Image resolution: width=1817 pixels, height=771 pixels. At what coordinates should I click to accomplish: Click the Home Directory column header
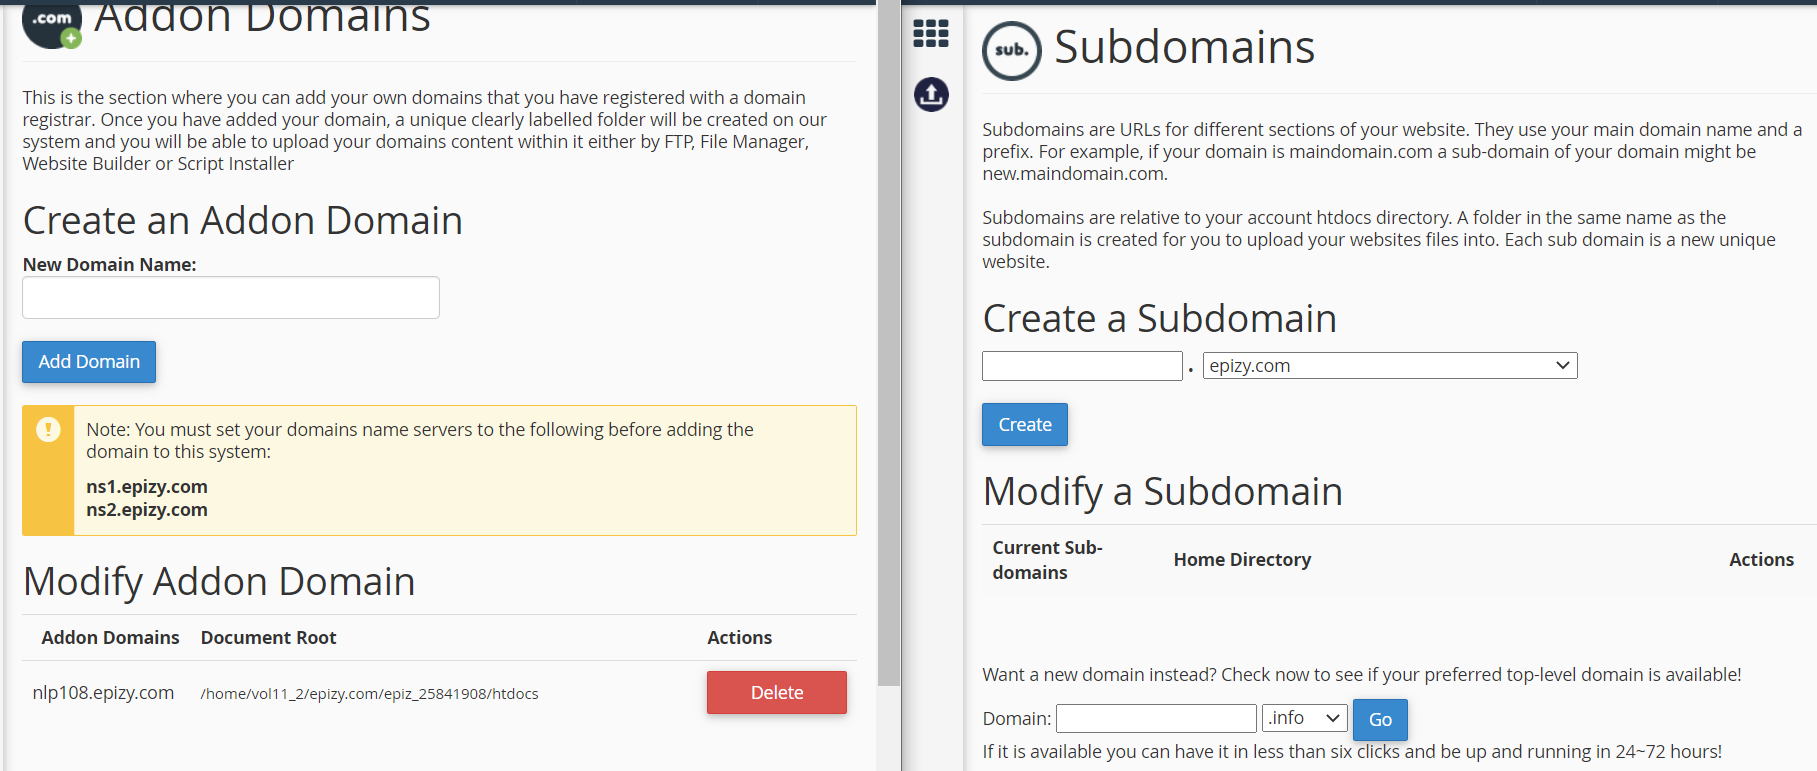[x=1242, y=560]
